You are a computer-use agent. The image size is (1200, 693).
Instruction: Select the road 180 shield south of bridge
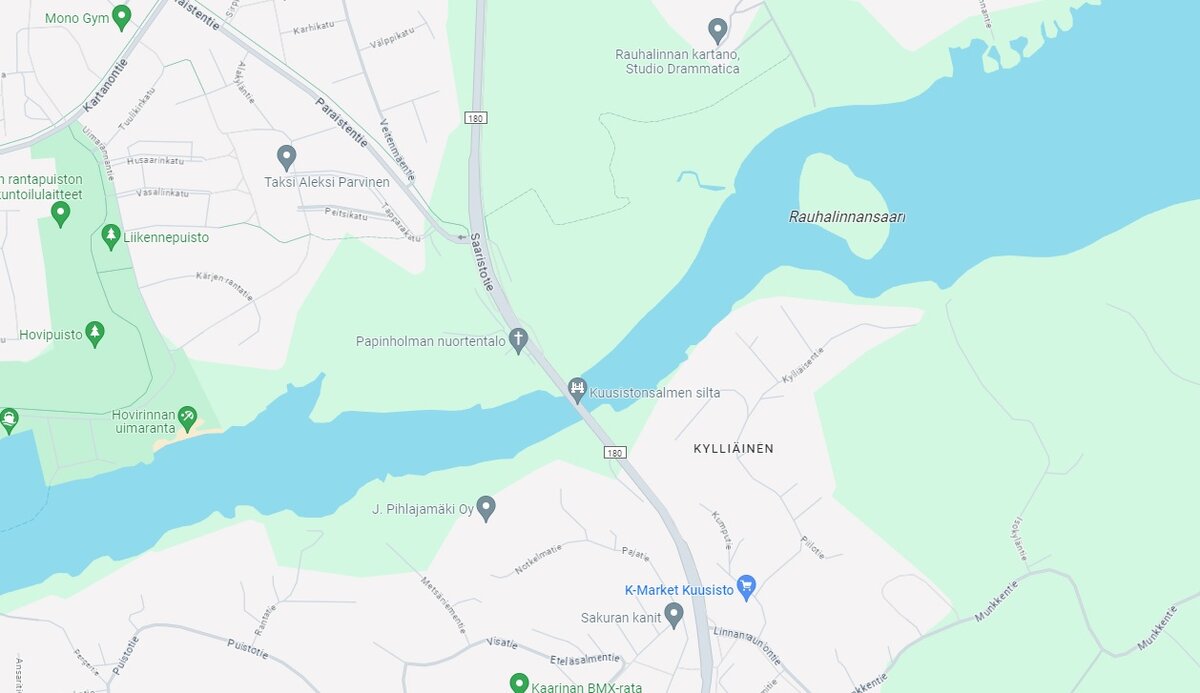click(x=615, y=453)
